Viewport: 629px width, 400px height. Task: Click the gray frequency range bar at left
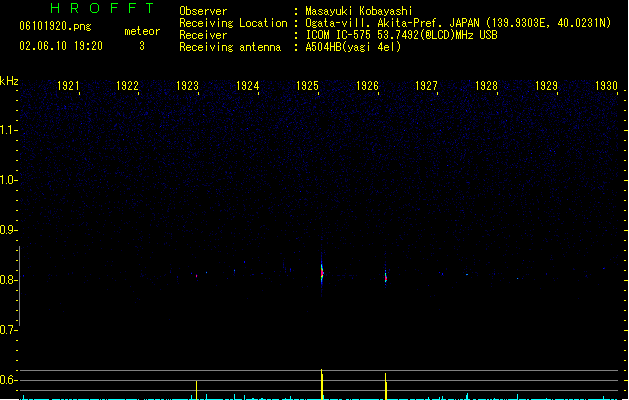[19, 286]
